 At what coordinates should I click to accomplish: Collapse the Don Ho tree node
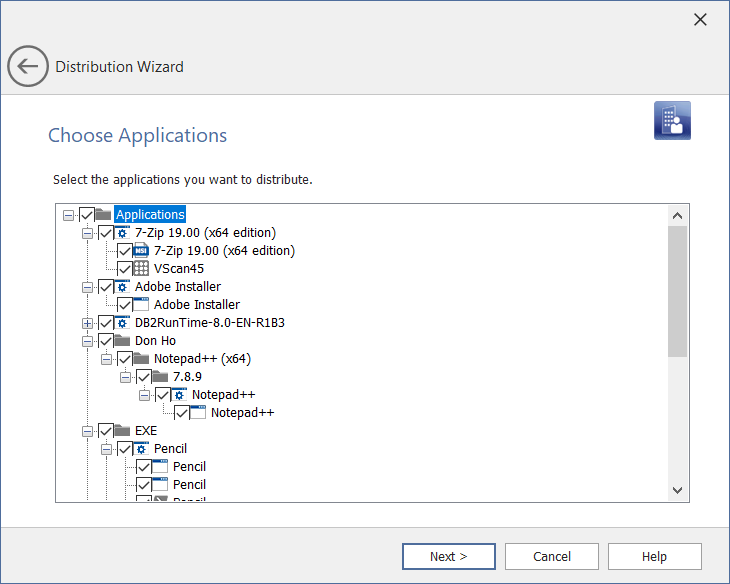88,341
